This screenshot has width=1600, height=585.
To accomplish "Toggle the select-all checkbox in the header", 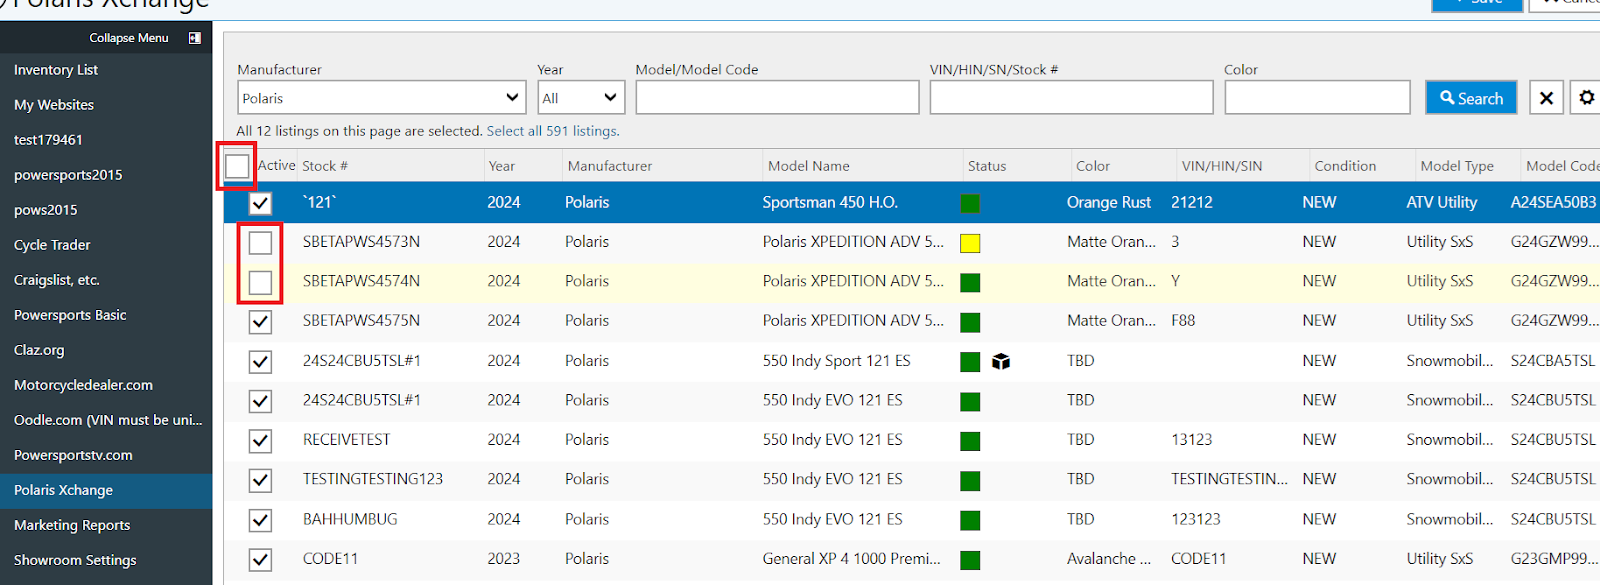I will (x=237, y=166).
